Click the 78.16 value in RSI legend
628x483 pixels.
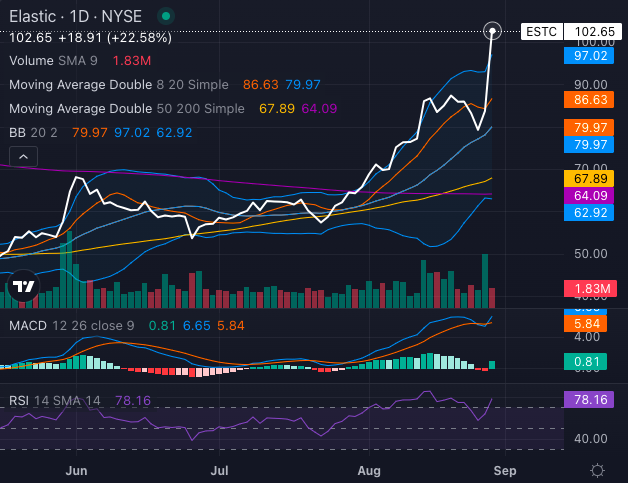pos(133,400)
